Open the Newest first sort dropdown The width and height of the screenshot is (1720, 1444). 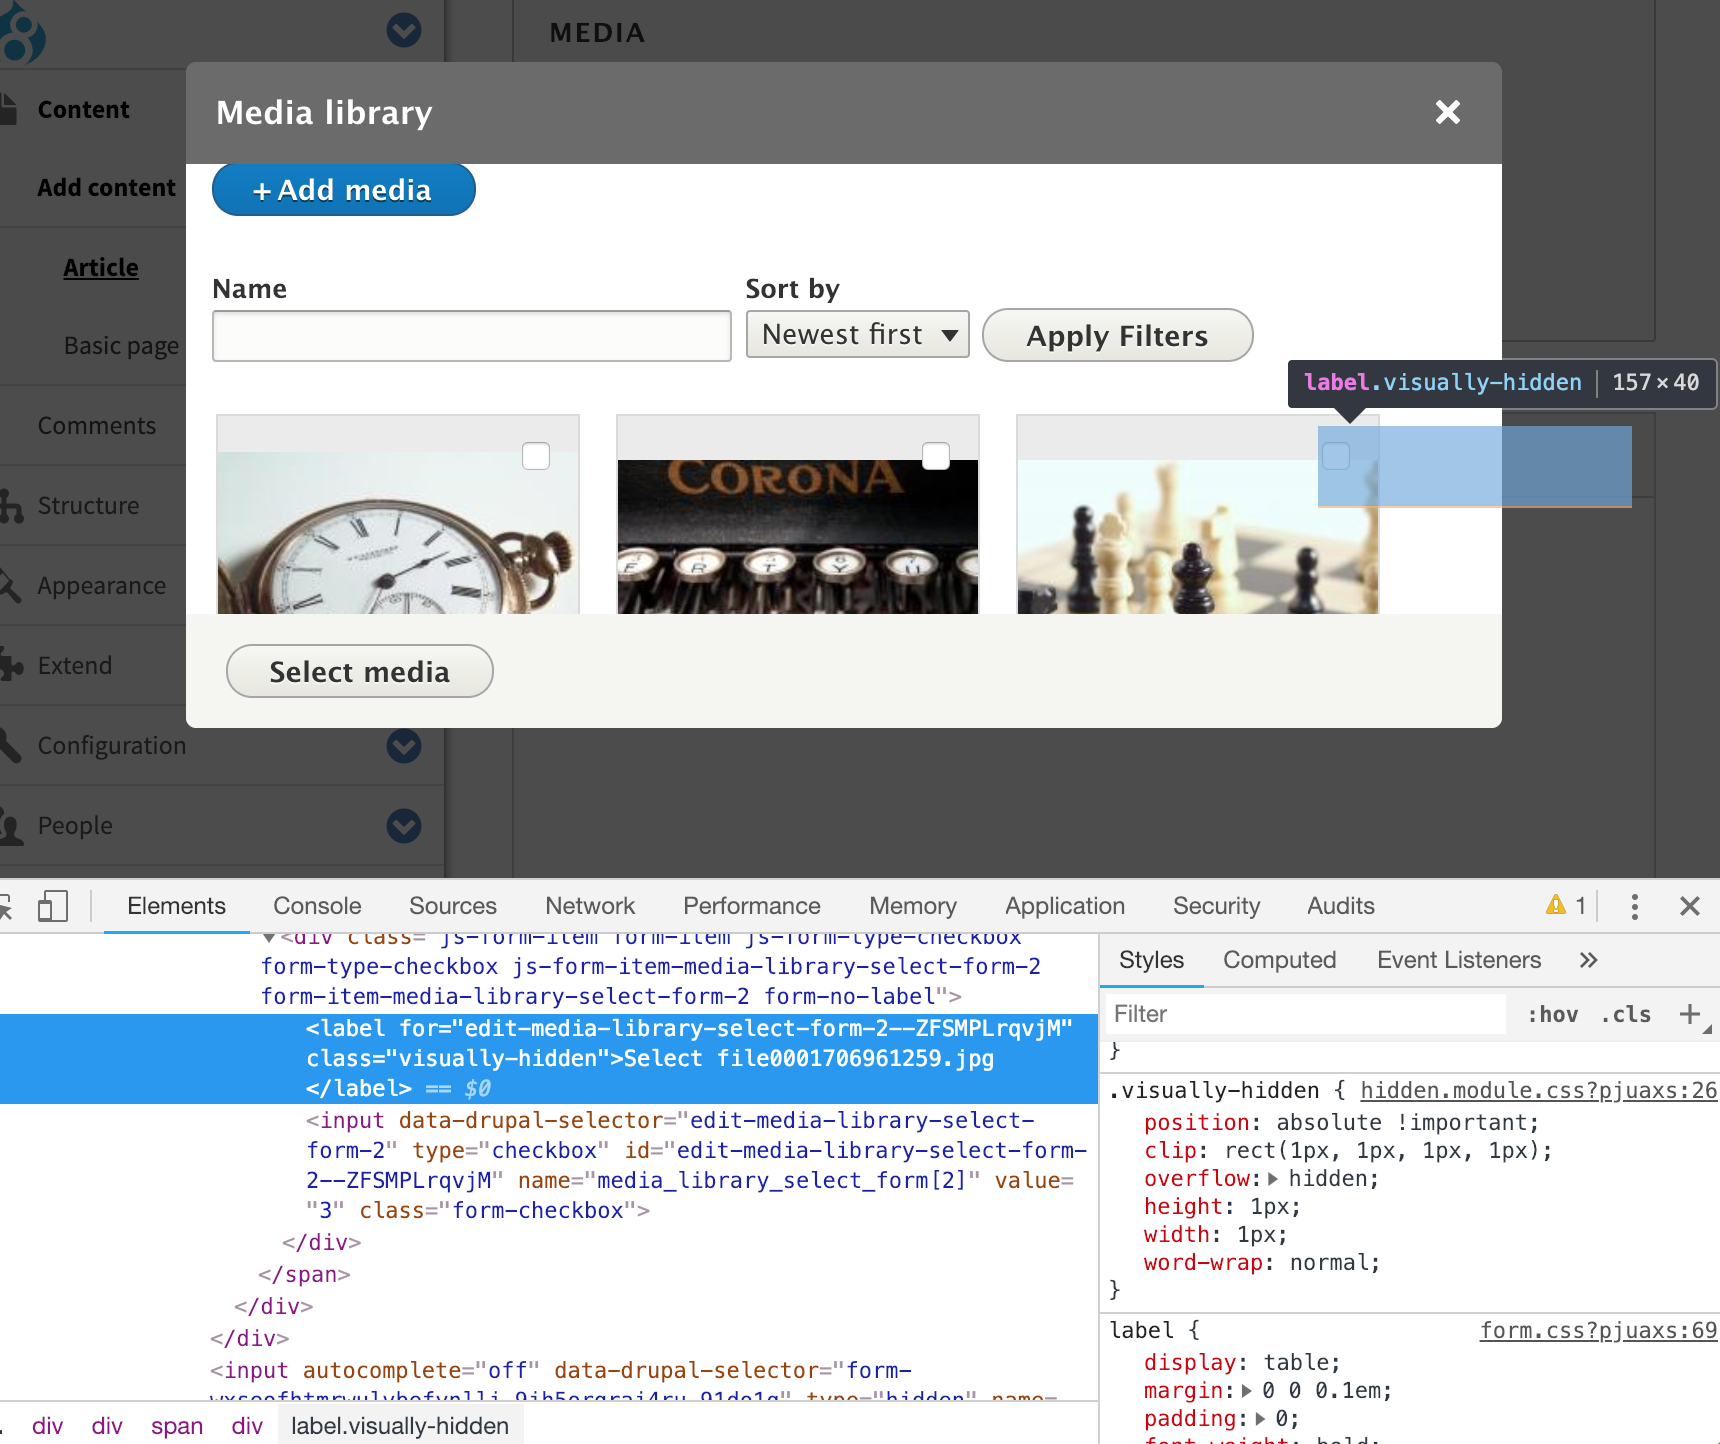click(857, 334)
